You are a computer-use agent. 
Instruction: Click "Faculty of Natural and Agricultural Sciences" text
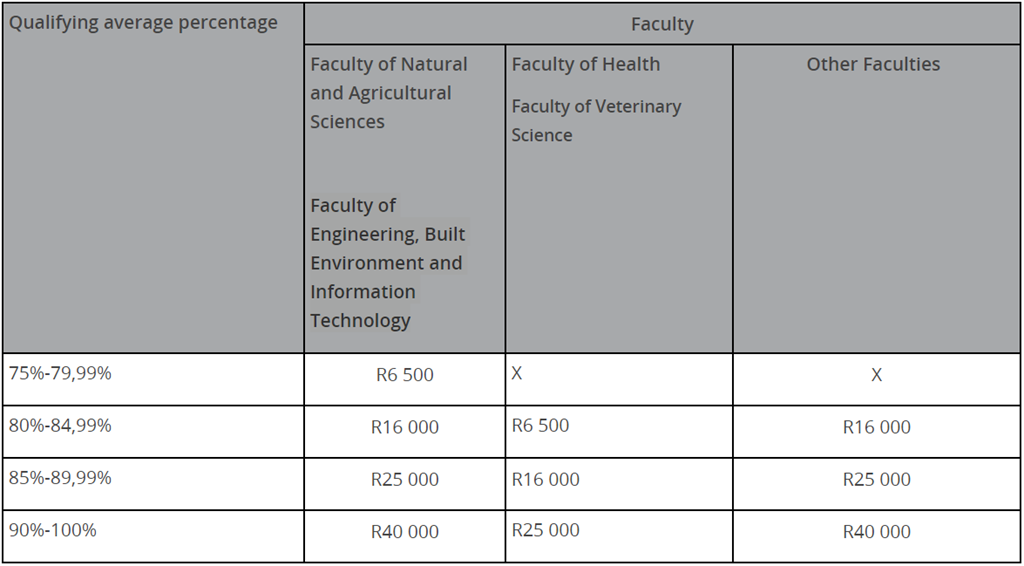pyautogui.click(x=389, y=93)
